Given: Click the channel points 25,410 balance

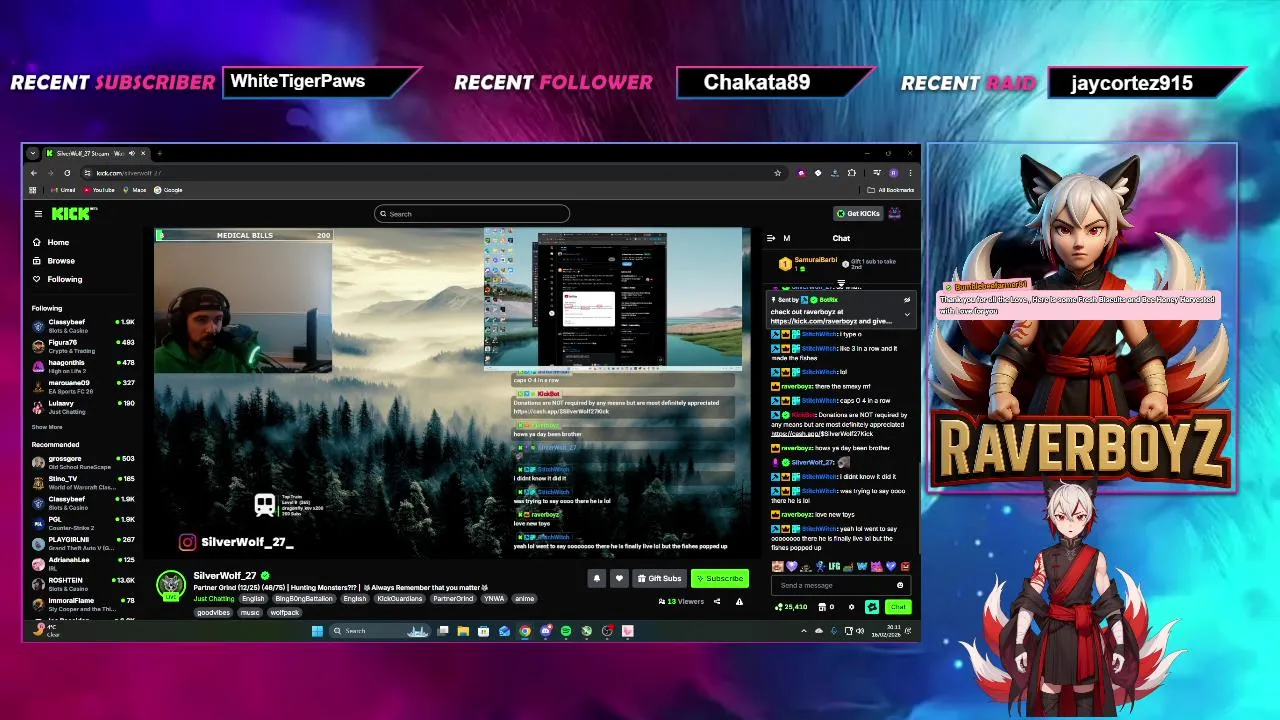Looking at the screenshot, I should 792,607.
